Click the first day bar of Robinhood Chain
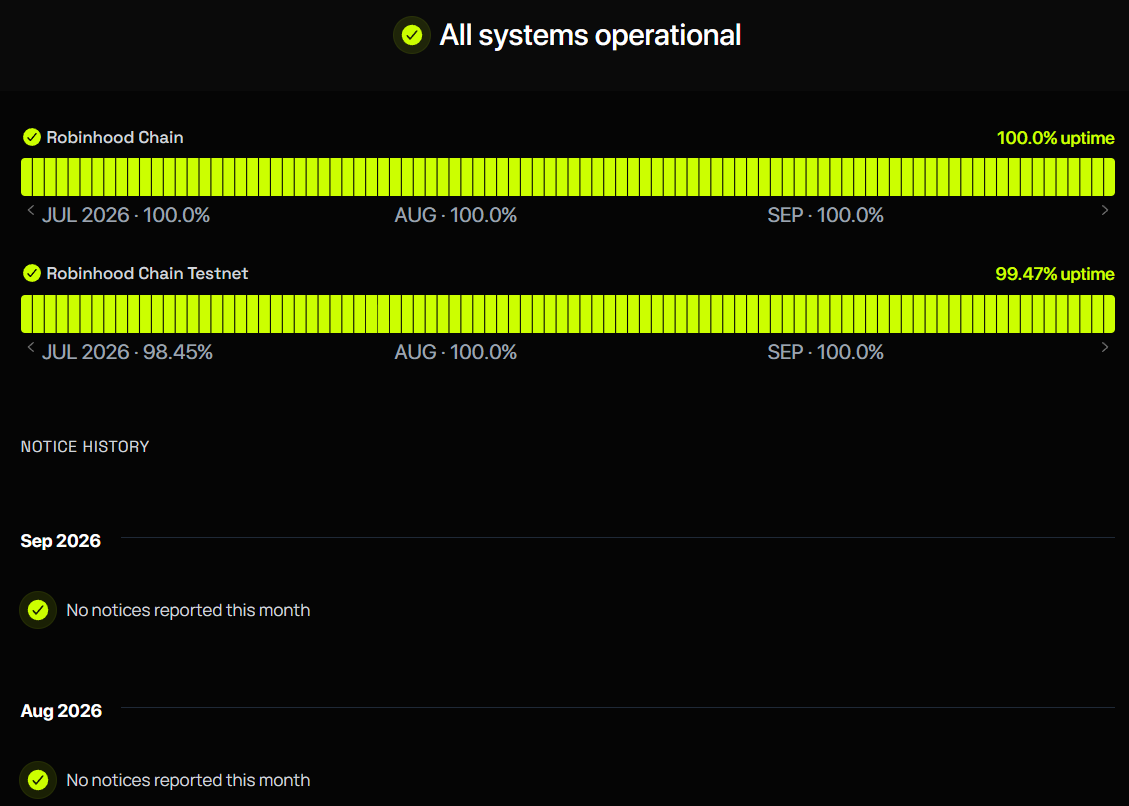 point(26,177)
